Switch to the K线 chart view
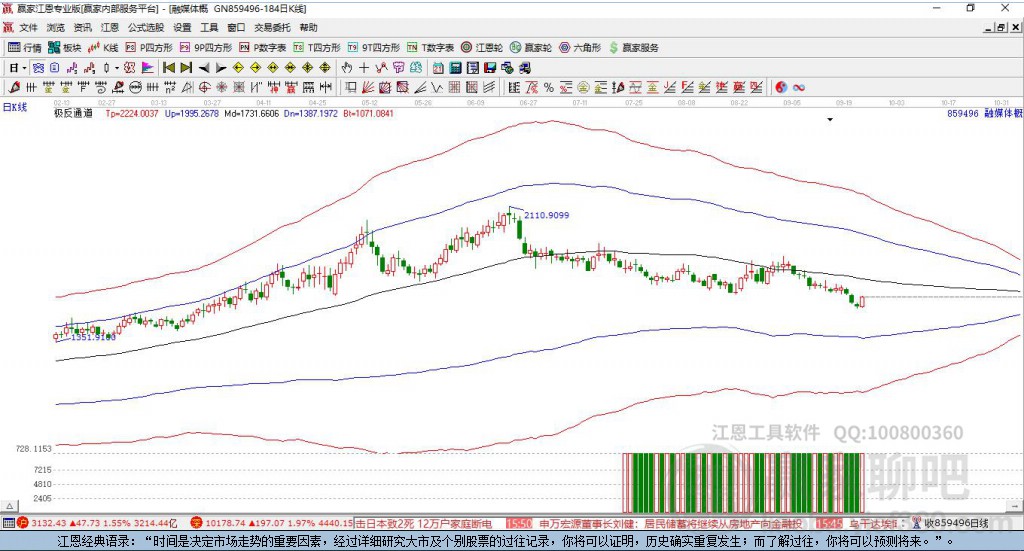This screenshot has height=551, width=1024. [x=103, y=48]
